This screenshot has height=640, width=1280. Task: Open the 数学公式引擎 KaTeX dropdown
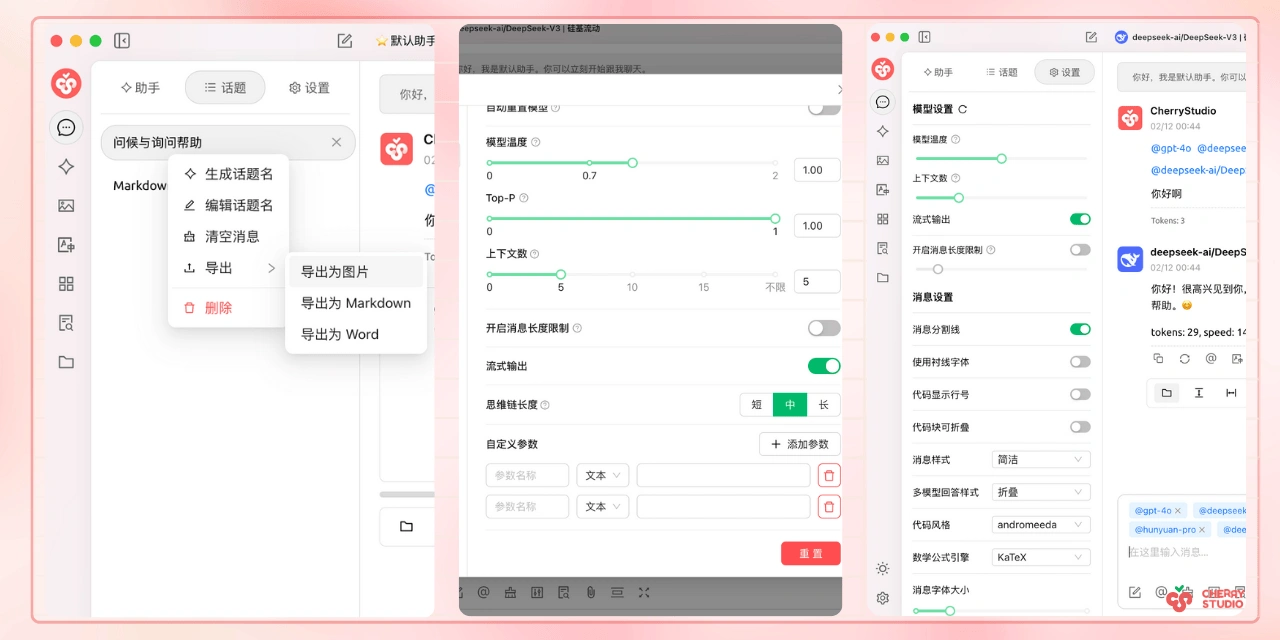pyautogui.click(x=1040, y=557)
